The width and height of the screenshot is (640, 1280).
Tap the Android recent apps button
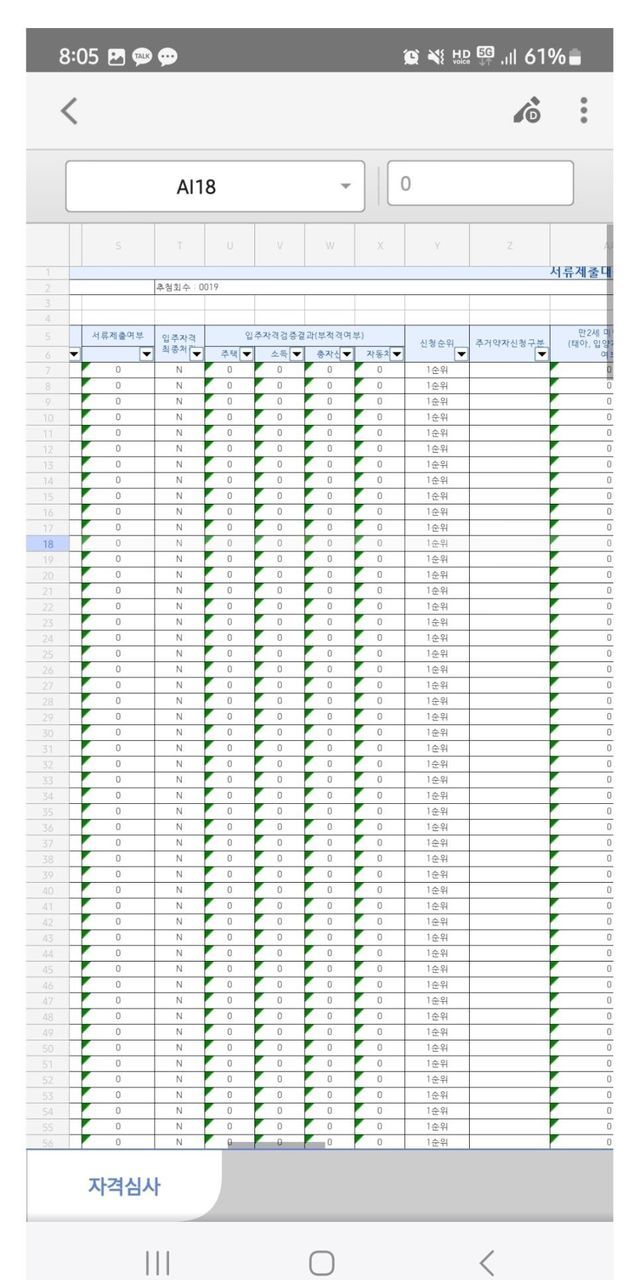tap(158, 1263)
